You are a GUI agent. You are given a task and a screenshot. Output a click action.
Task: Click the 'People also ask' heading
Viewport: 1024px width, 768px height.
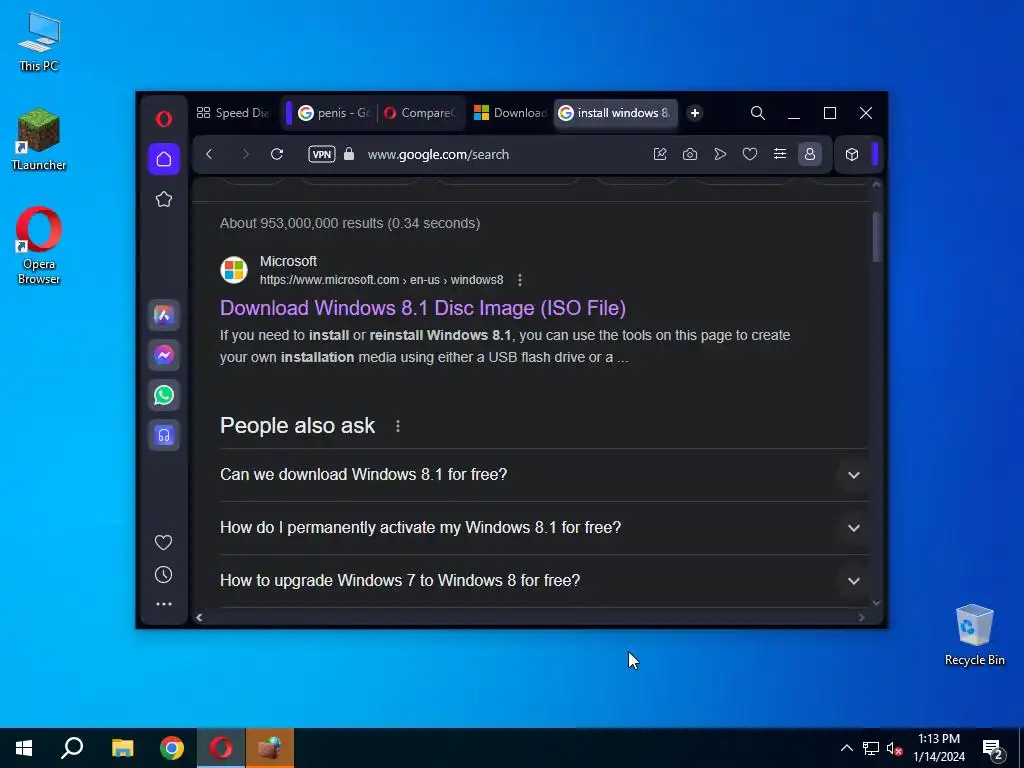(x=297, y=426)
